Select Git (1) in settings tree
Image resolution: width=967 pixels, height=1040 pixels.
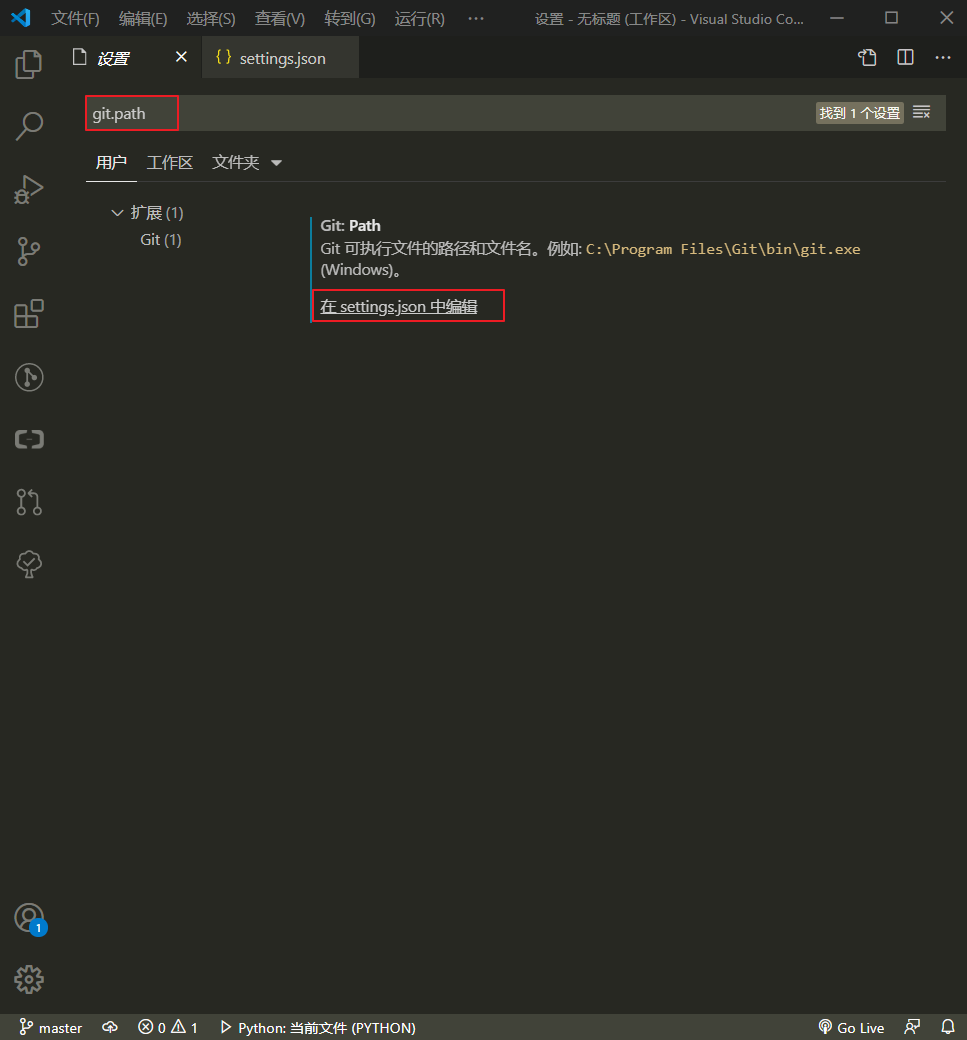161,239
